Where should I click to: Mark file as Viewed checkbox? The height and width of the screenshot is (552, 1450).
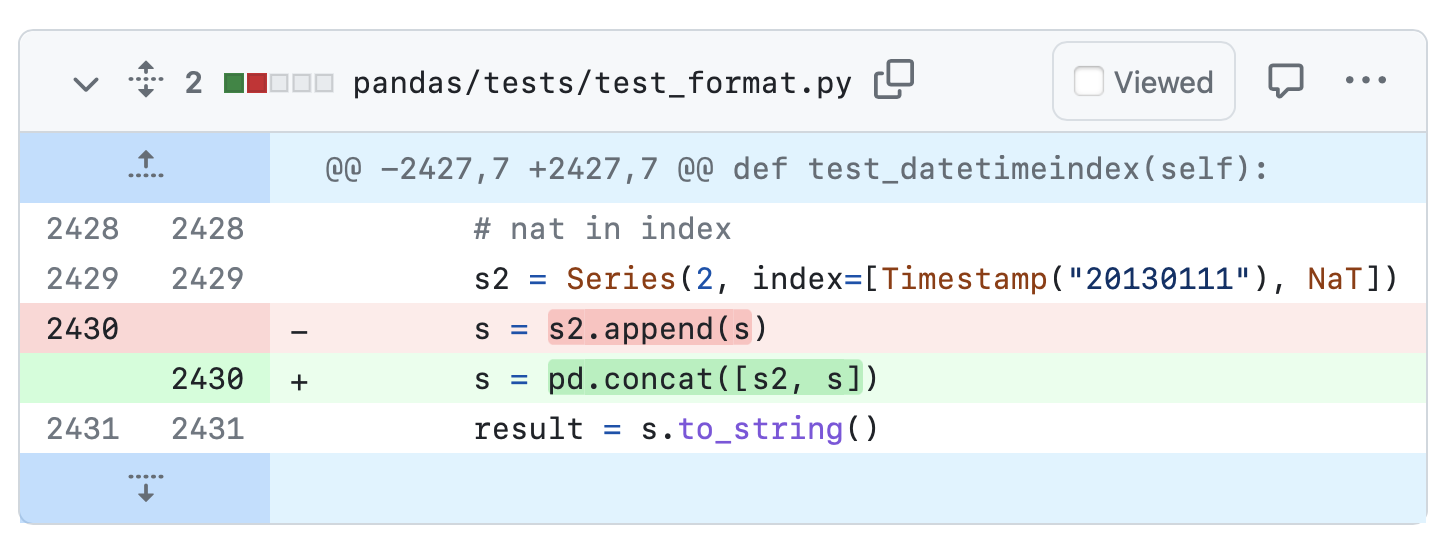(x=1088, y=81)
